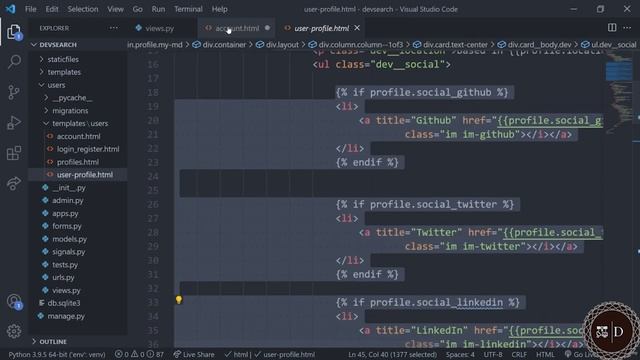Click the split editor right icon

(612, 27)
